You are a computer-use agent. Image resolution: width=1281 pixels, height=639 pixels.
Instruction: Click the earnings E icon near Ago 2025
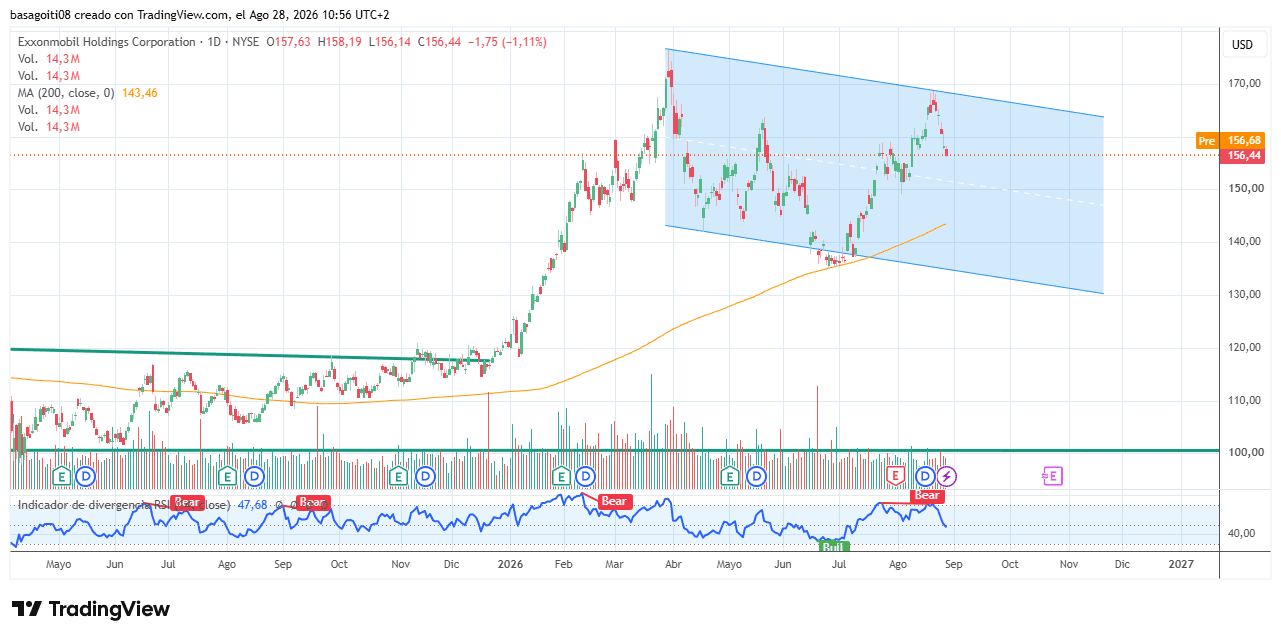[x=229, y=476]
